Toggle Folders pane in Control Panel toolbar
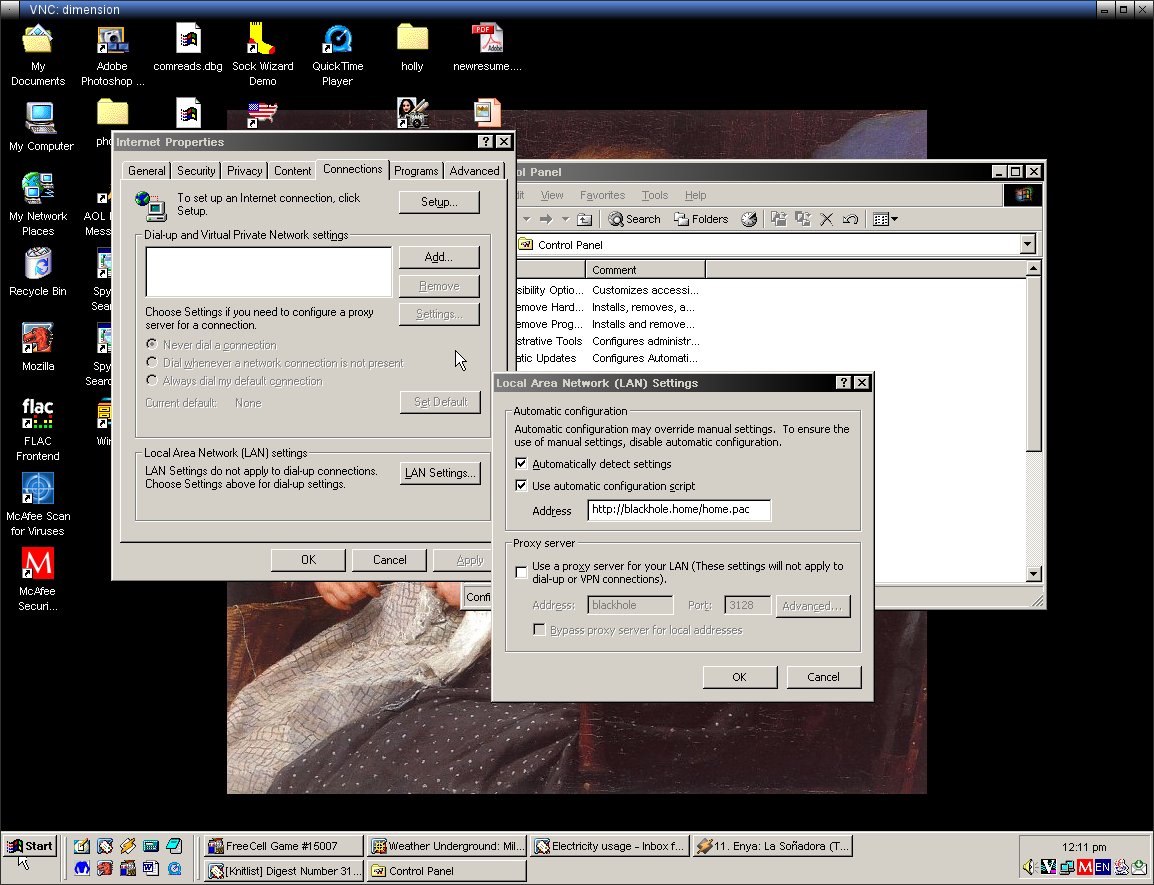1154x885 pixels. (x=701, y=219)
